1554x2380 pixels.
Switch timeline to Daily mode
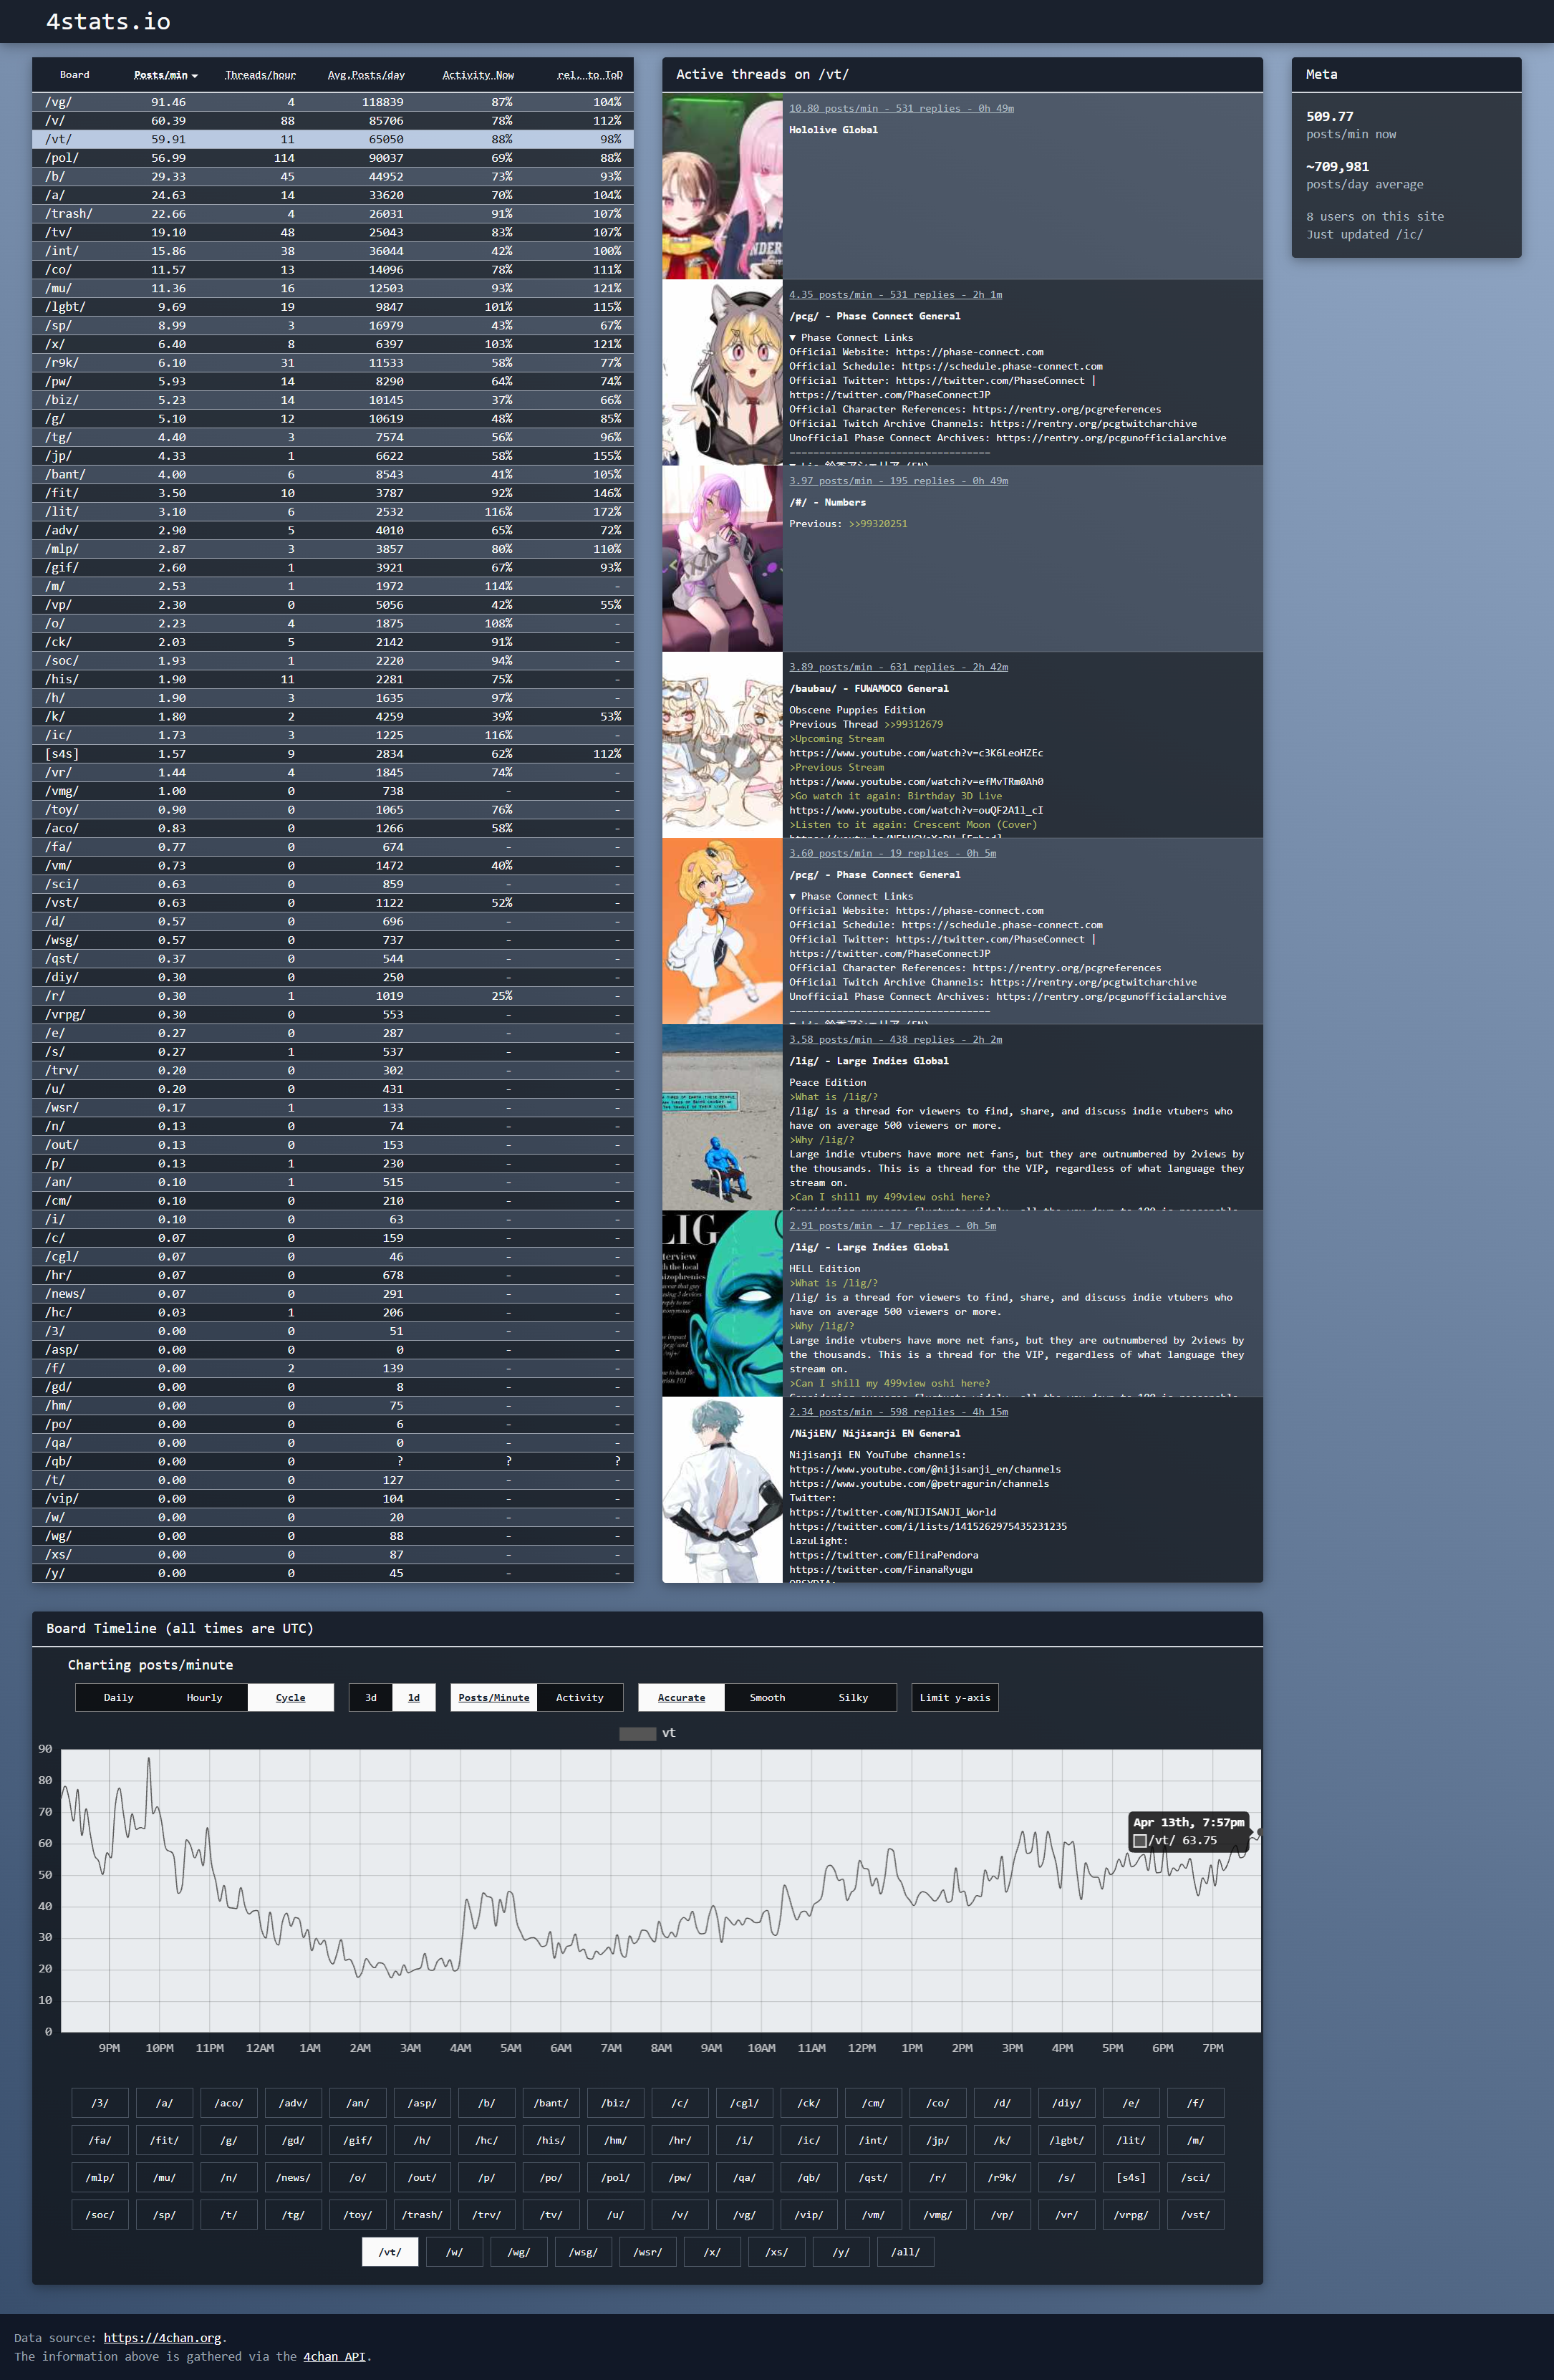[118, 1697]
